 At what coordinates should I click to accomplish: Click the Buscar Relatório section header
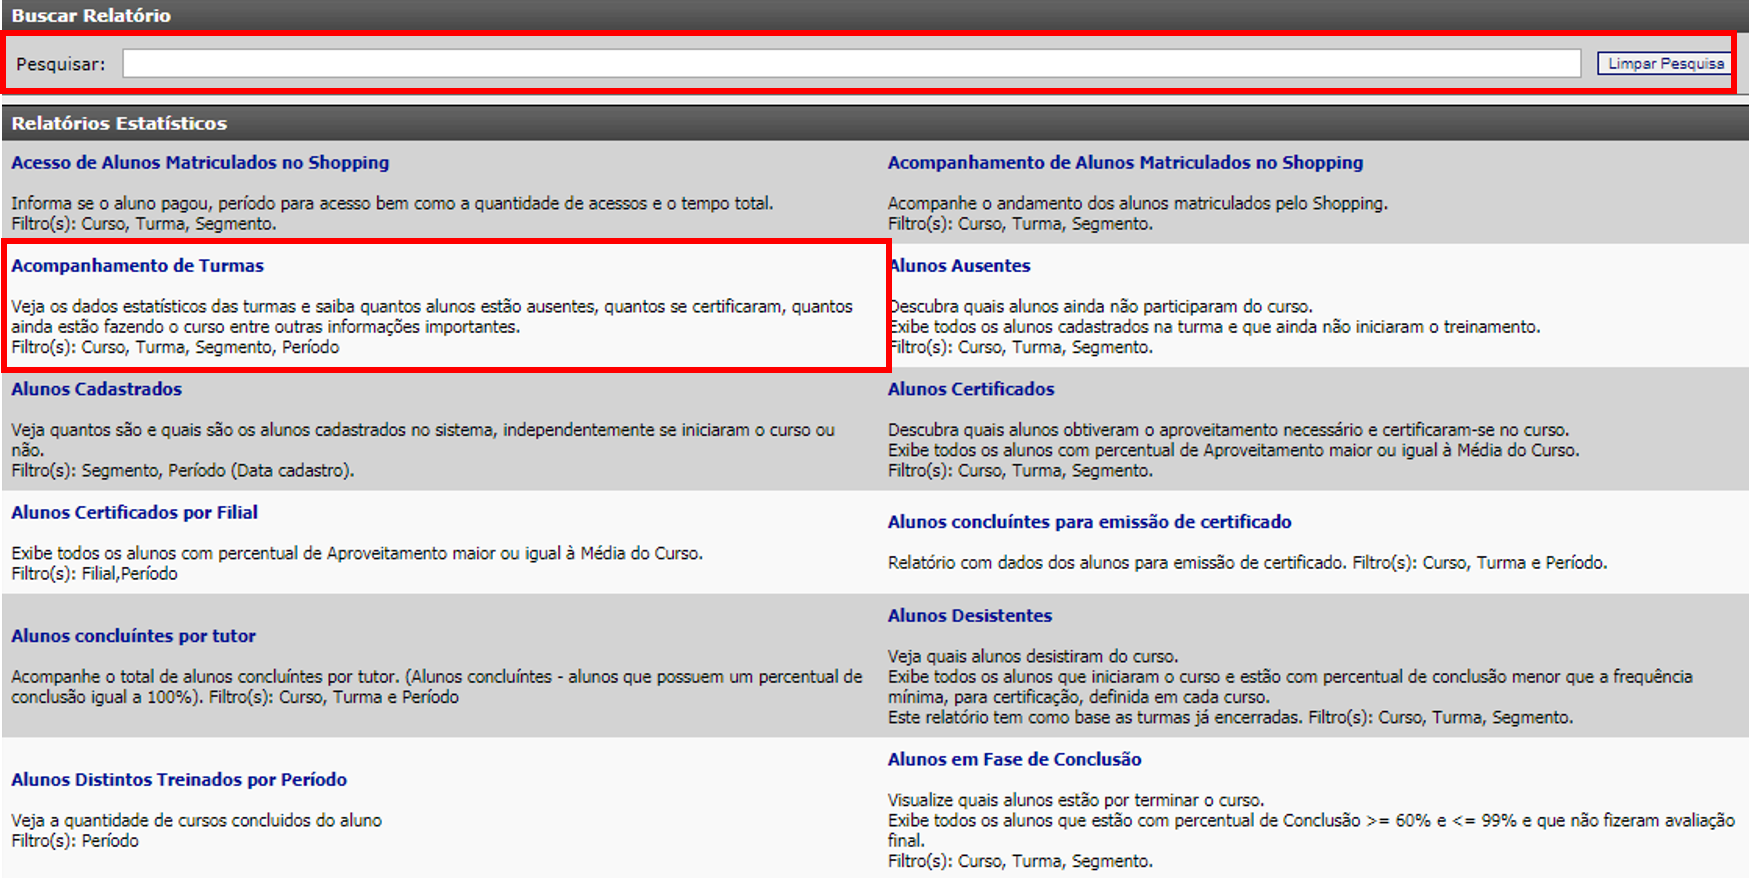point(91,16)
